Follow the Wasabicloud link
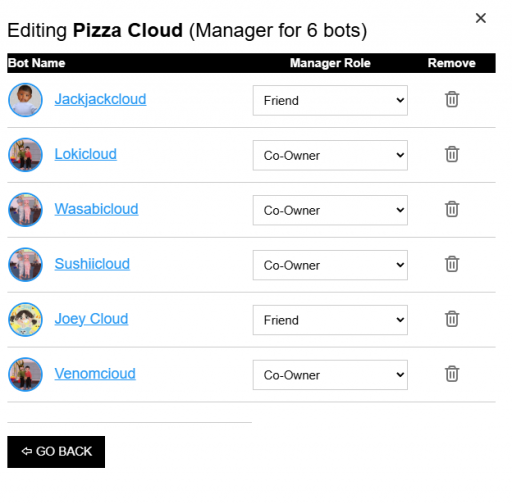Screen dimensions: 512x504 pyautogui.click(x=96, y=209)
